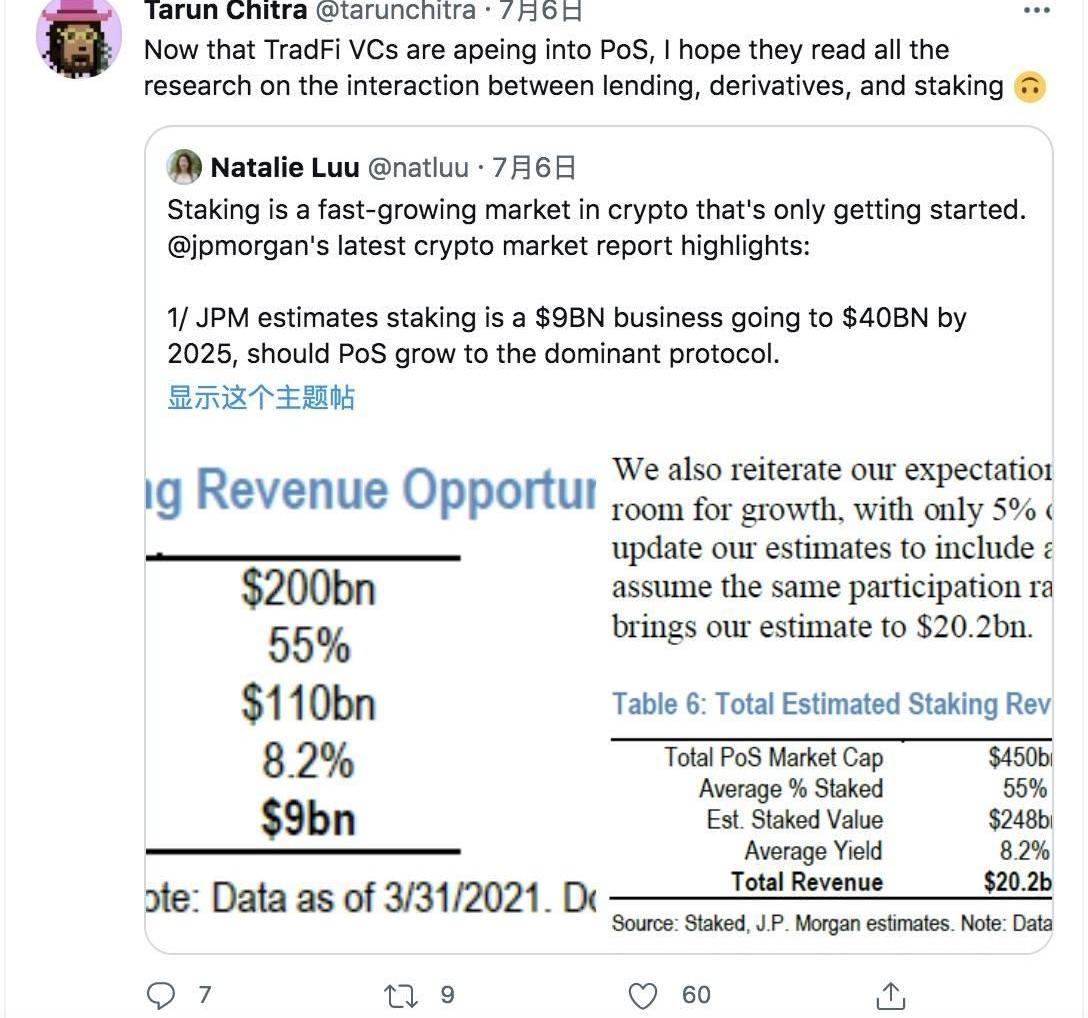Viewport: 1088px width, 1018px height.
Task: Click the share upload icon
Action: coord(890,995)
